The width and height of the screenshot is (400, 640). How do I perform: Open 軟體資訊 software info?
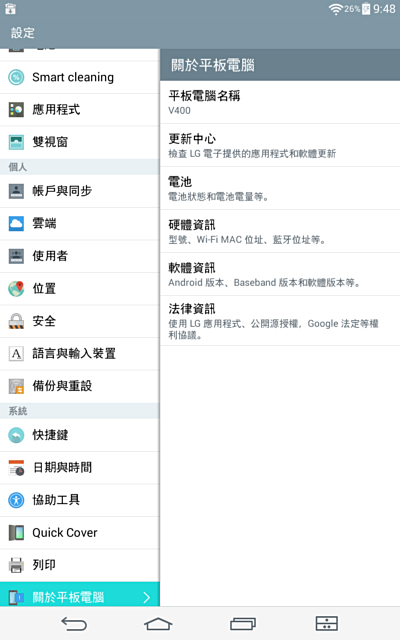tap(280, 274)
